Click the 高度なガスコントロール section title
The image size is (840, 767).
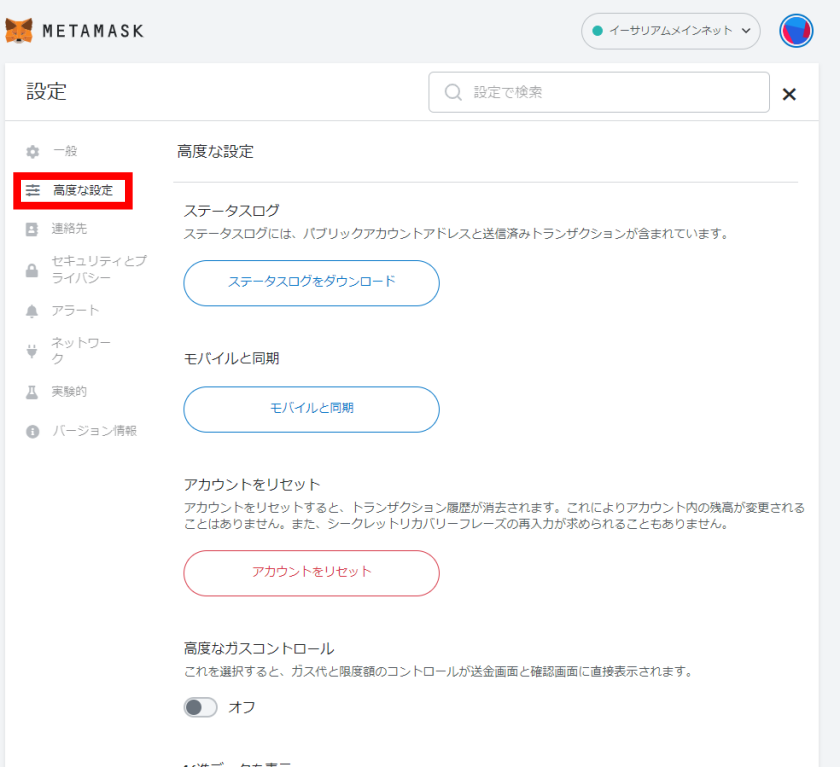pyautogui.click(x=259, y=649)
